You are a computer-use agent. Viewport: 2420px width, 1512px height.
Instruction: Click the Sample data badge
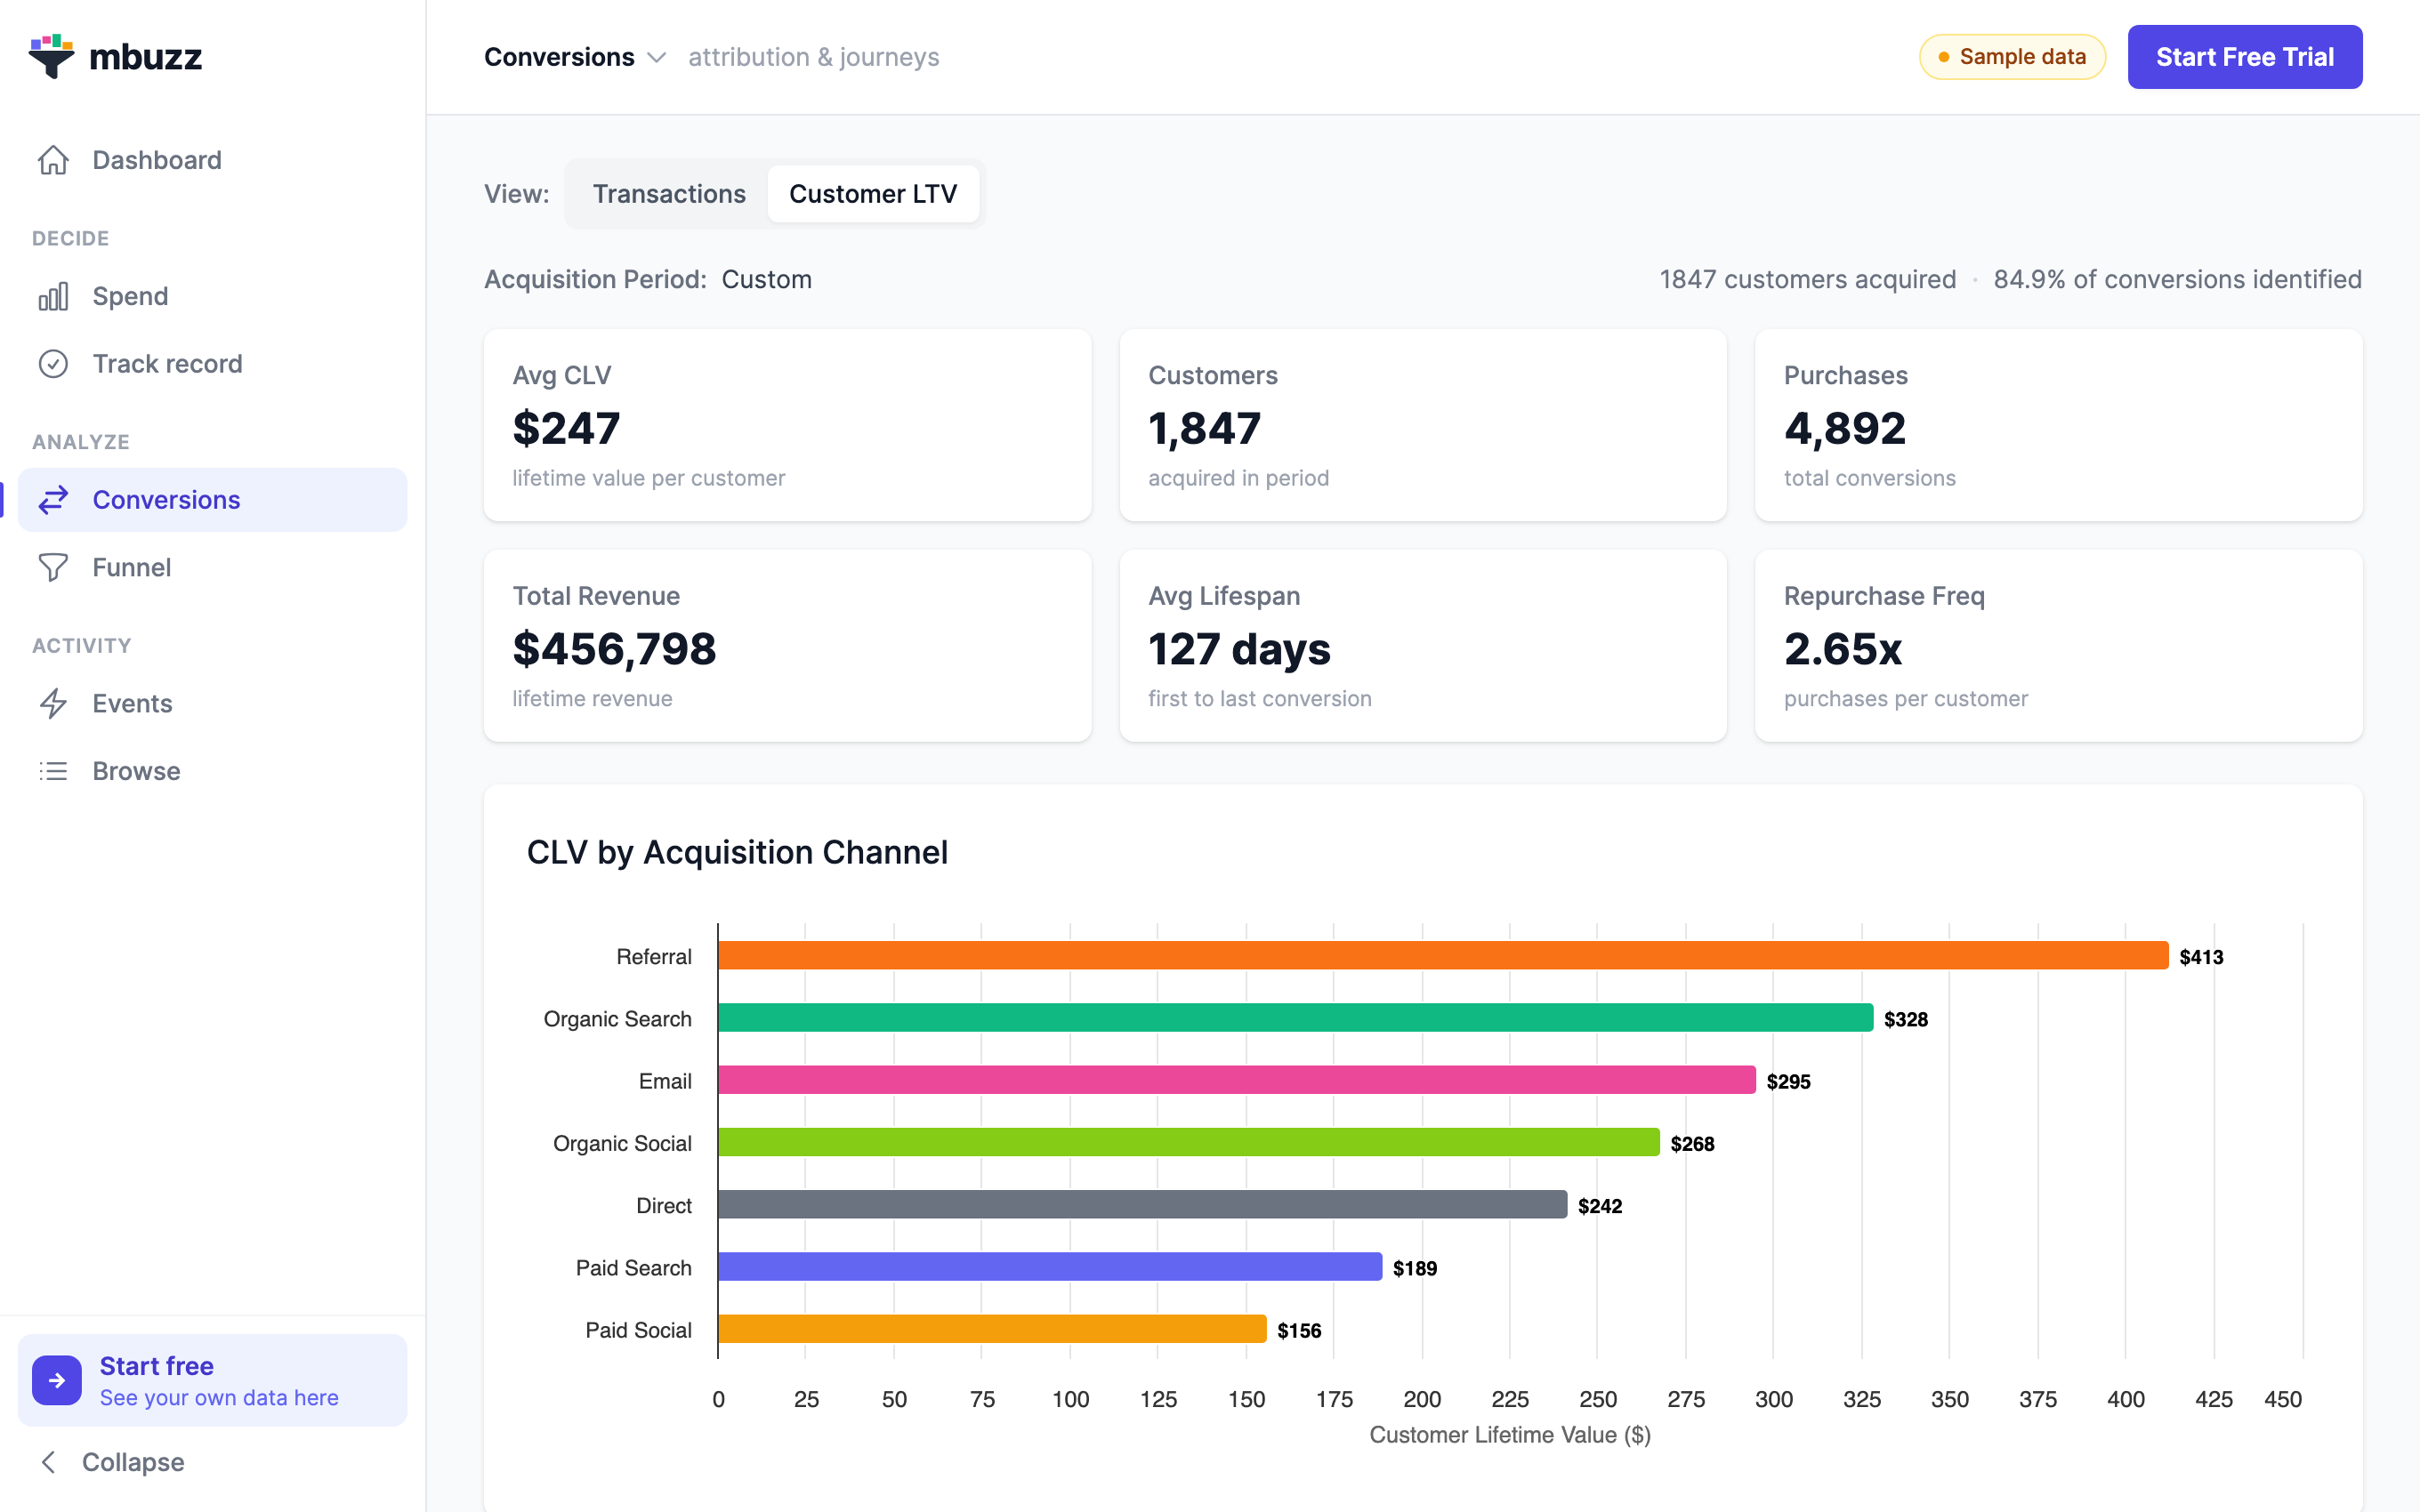pos(2012,57)
